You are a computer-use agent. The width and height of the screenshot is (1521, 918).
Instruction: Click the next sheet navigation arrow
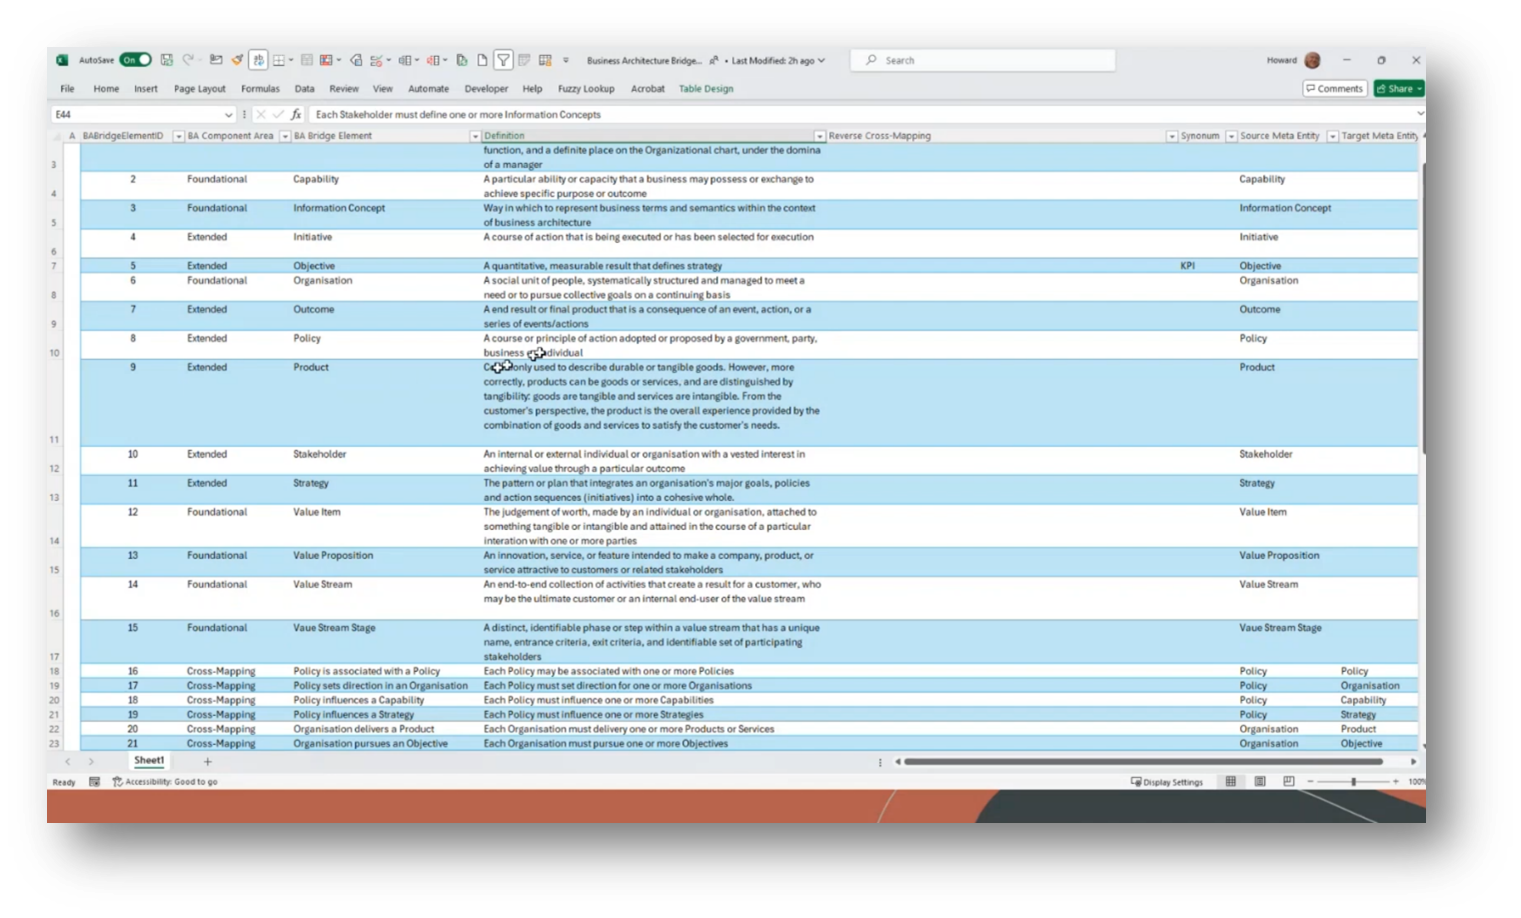click(91, 762)
